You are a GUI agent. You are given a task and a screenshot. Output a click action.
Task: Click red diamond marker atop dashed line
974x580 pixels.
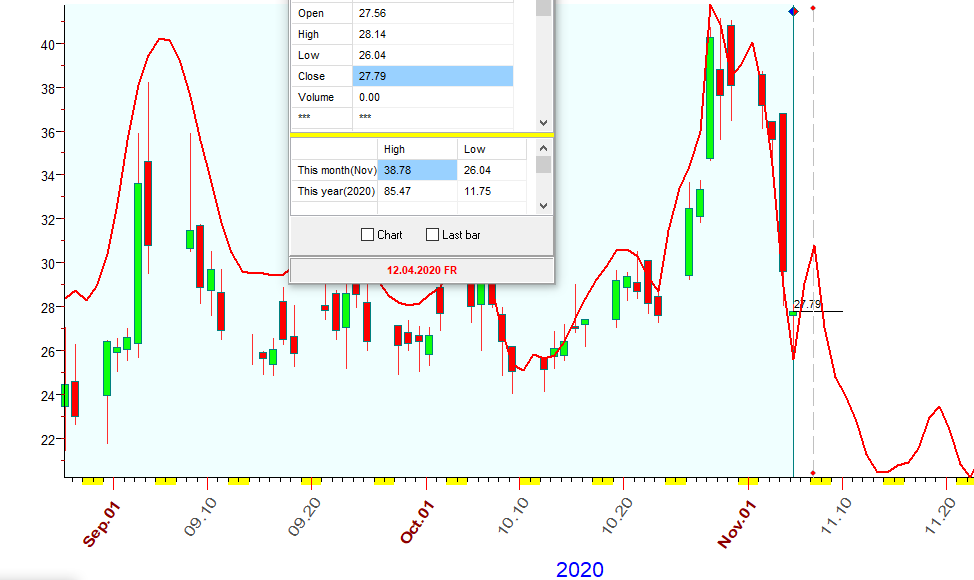[x=813, y=8]
